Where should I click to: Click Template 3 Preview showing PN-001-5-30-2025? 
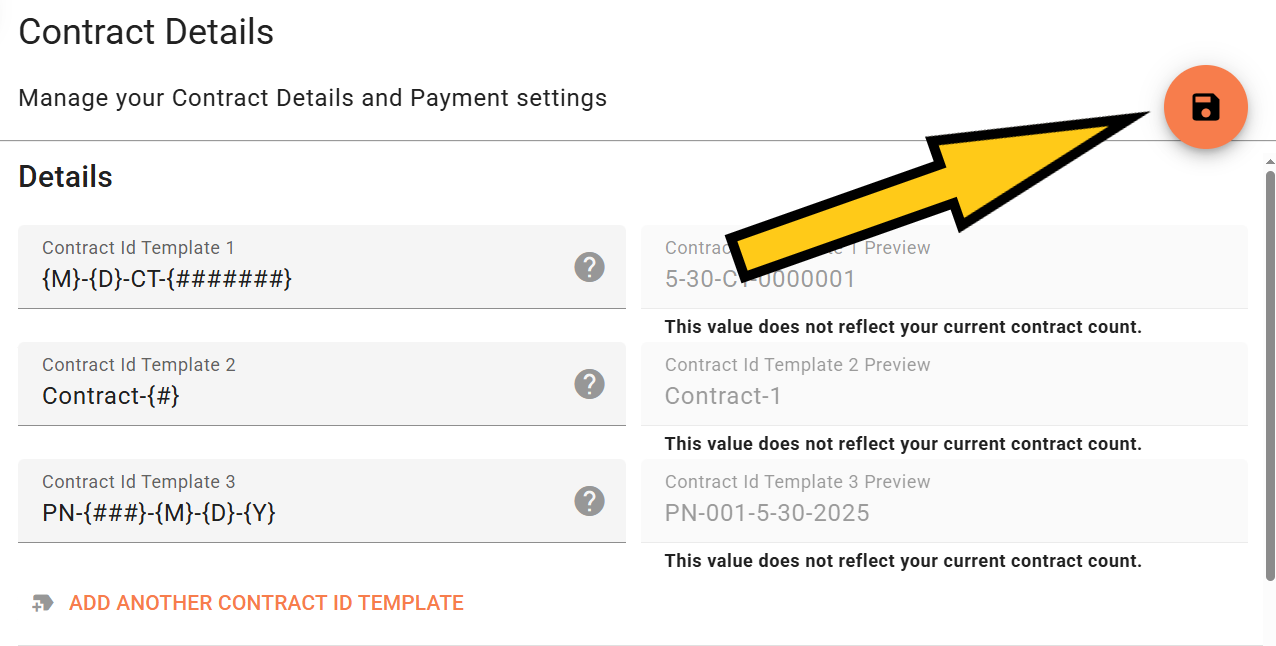point(943,513)
